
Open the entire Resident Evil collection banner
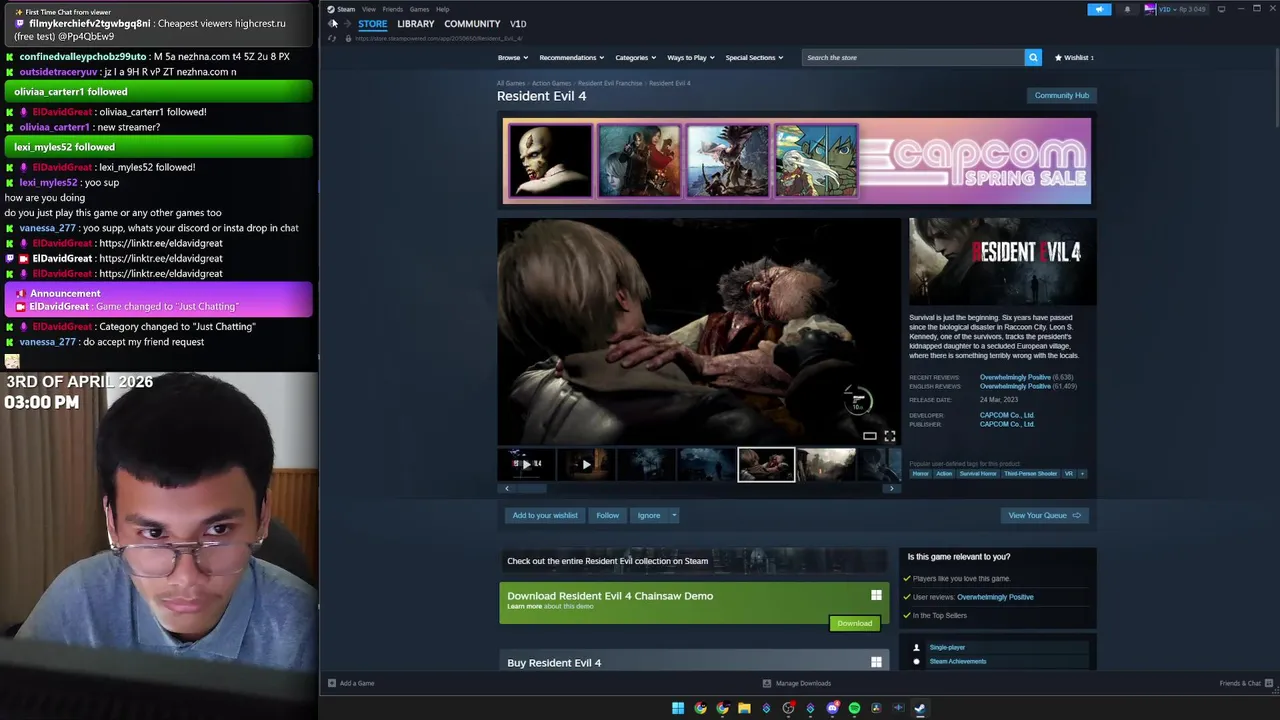[694, 561]
